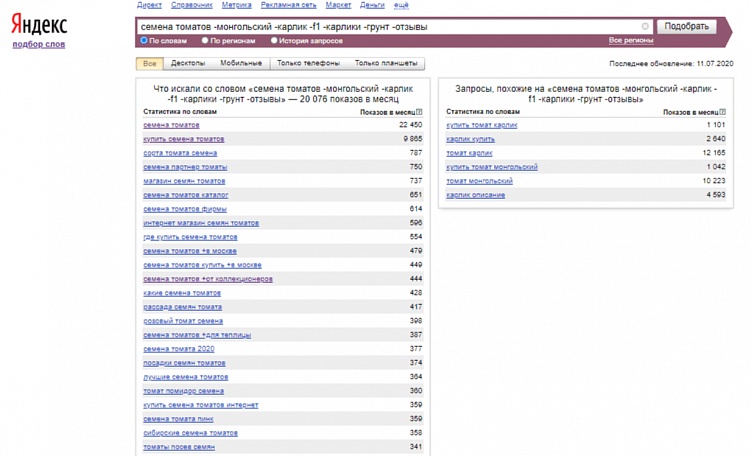Open the 'магазин семян томатов' link
The image size is (751, 456).
(x=184, y=181)
